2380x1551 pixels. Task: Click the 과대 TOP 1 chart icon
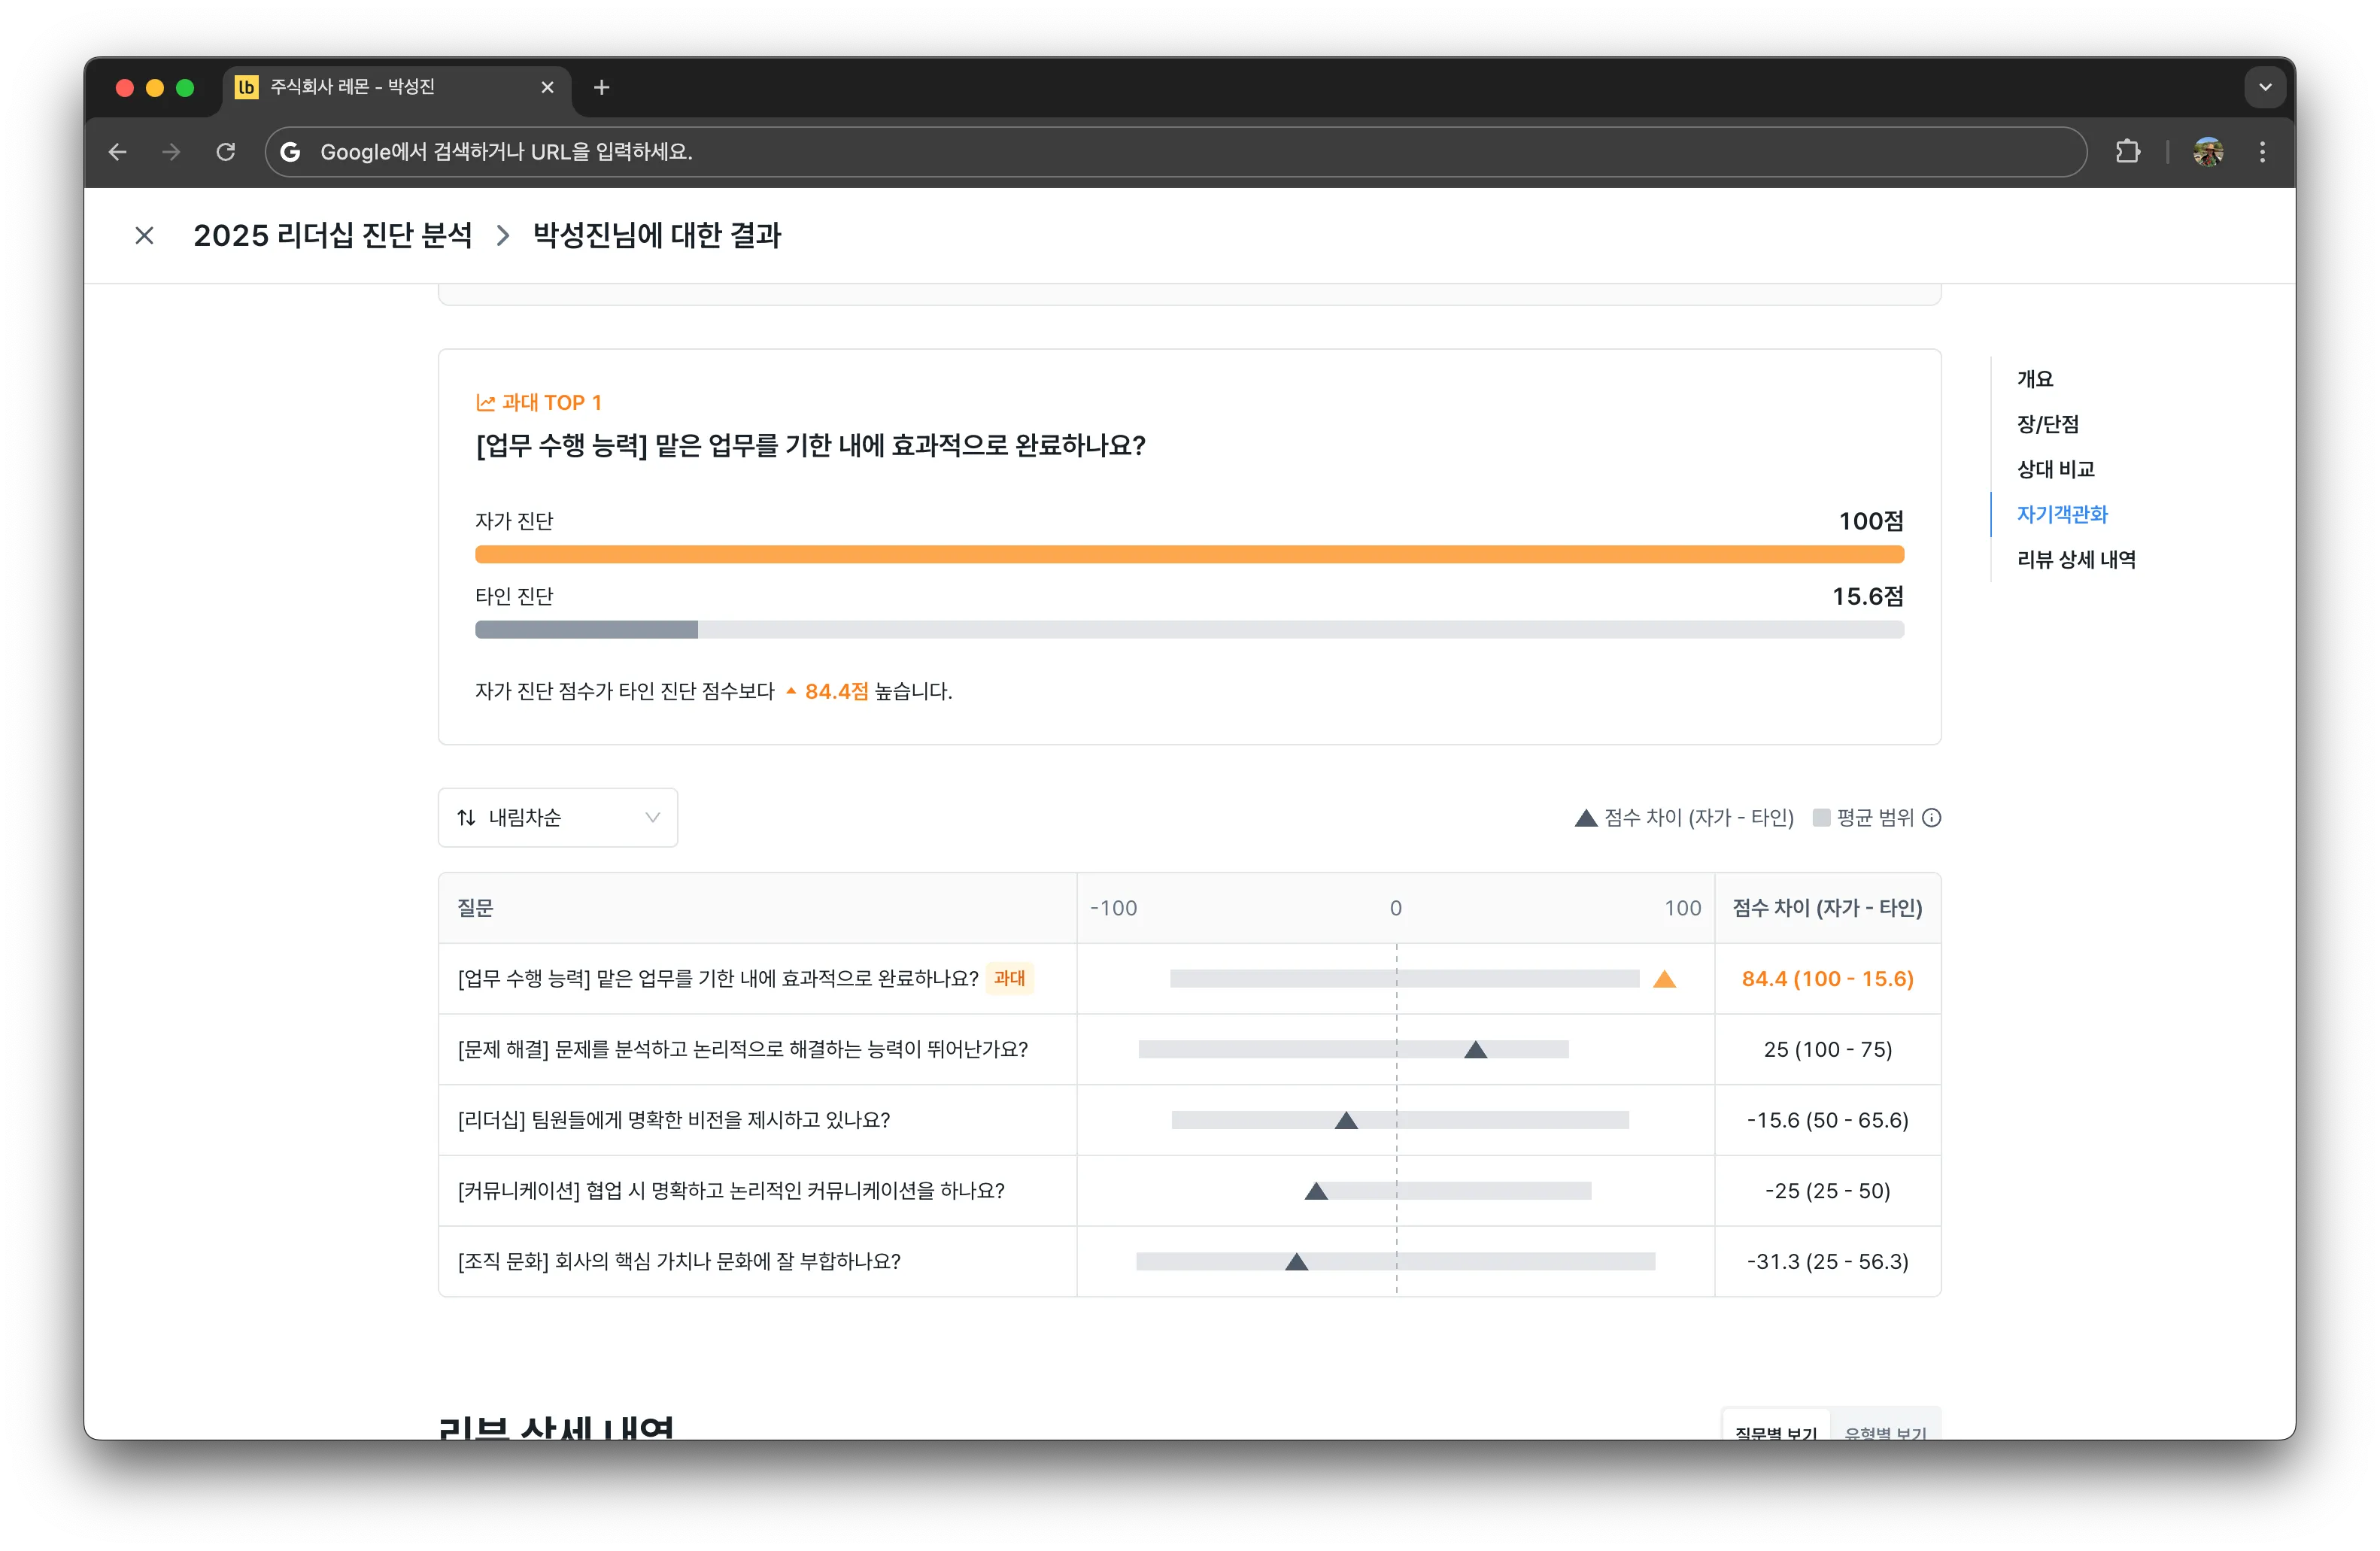tap(486, 403)
